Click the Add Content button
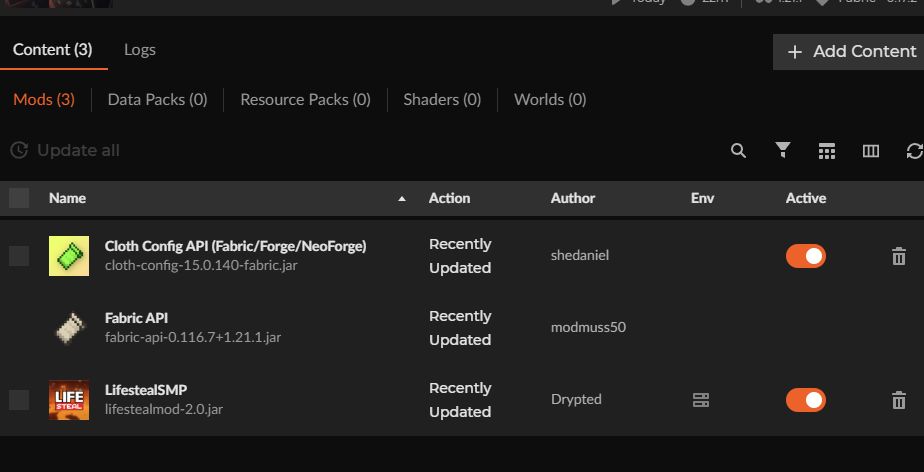924x472 pixels. click(851, 52)
